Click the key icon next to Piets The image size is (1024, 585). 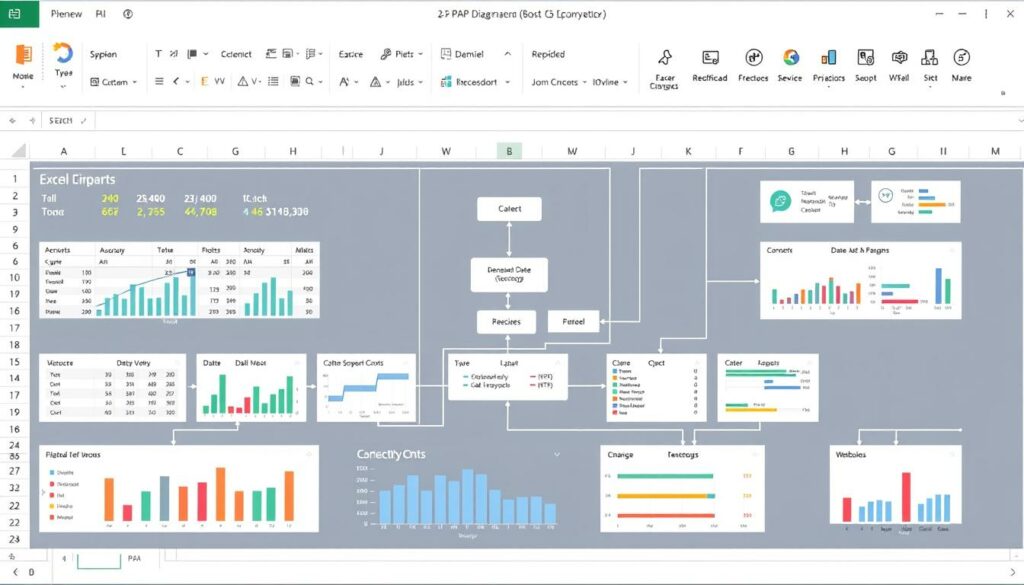pyautogui.click(x=386, y=54)
